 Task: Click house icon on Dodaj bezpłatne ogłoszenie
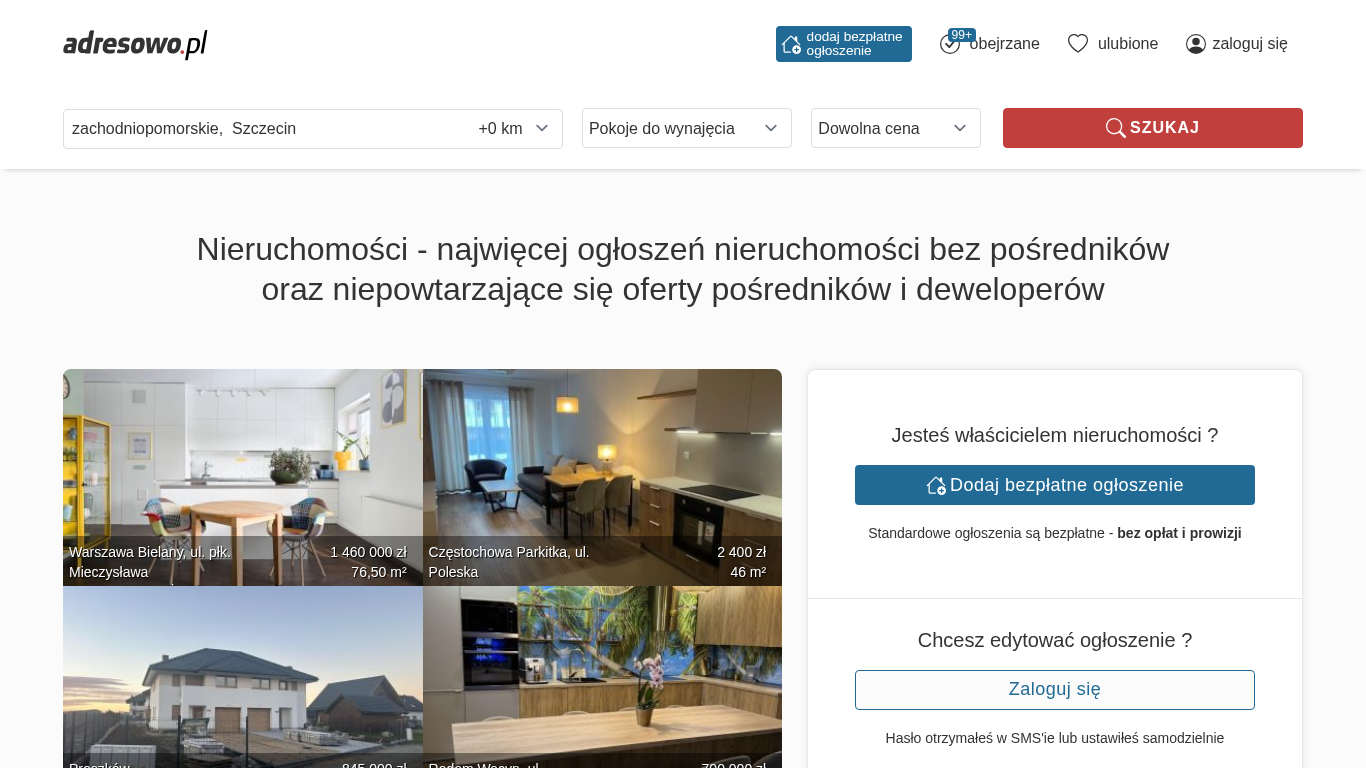click(x=936, y=485)
